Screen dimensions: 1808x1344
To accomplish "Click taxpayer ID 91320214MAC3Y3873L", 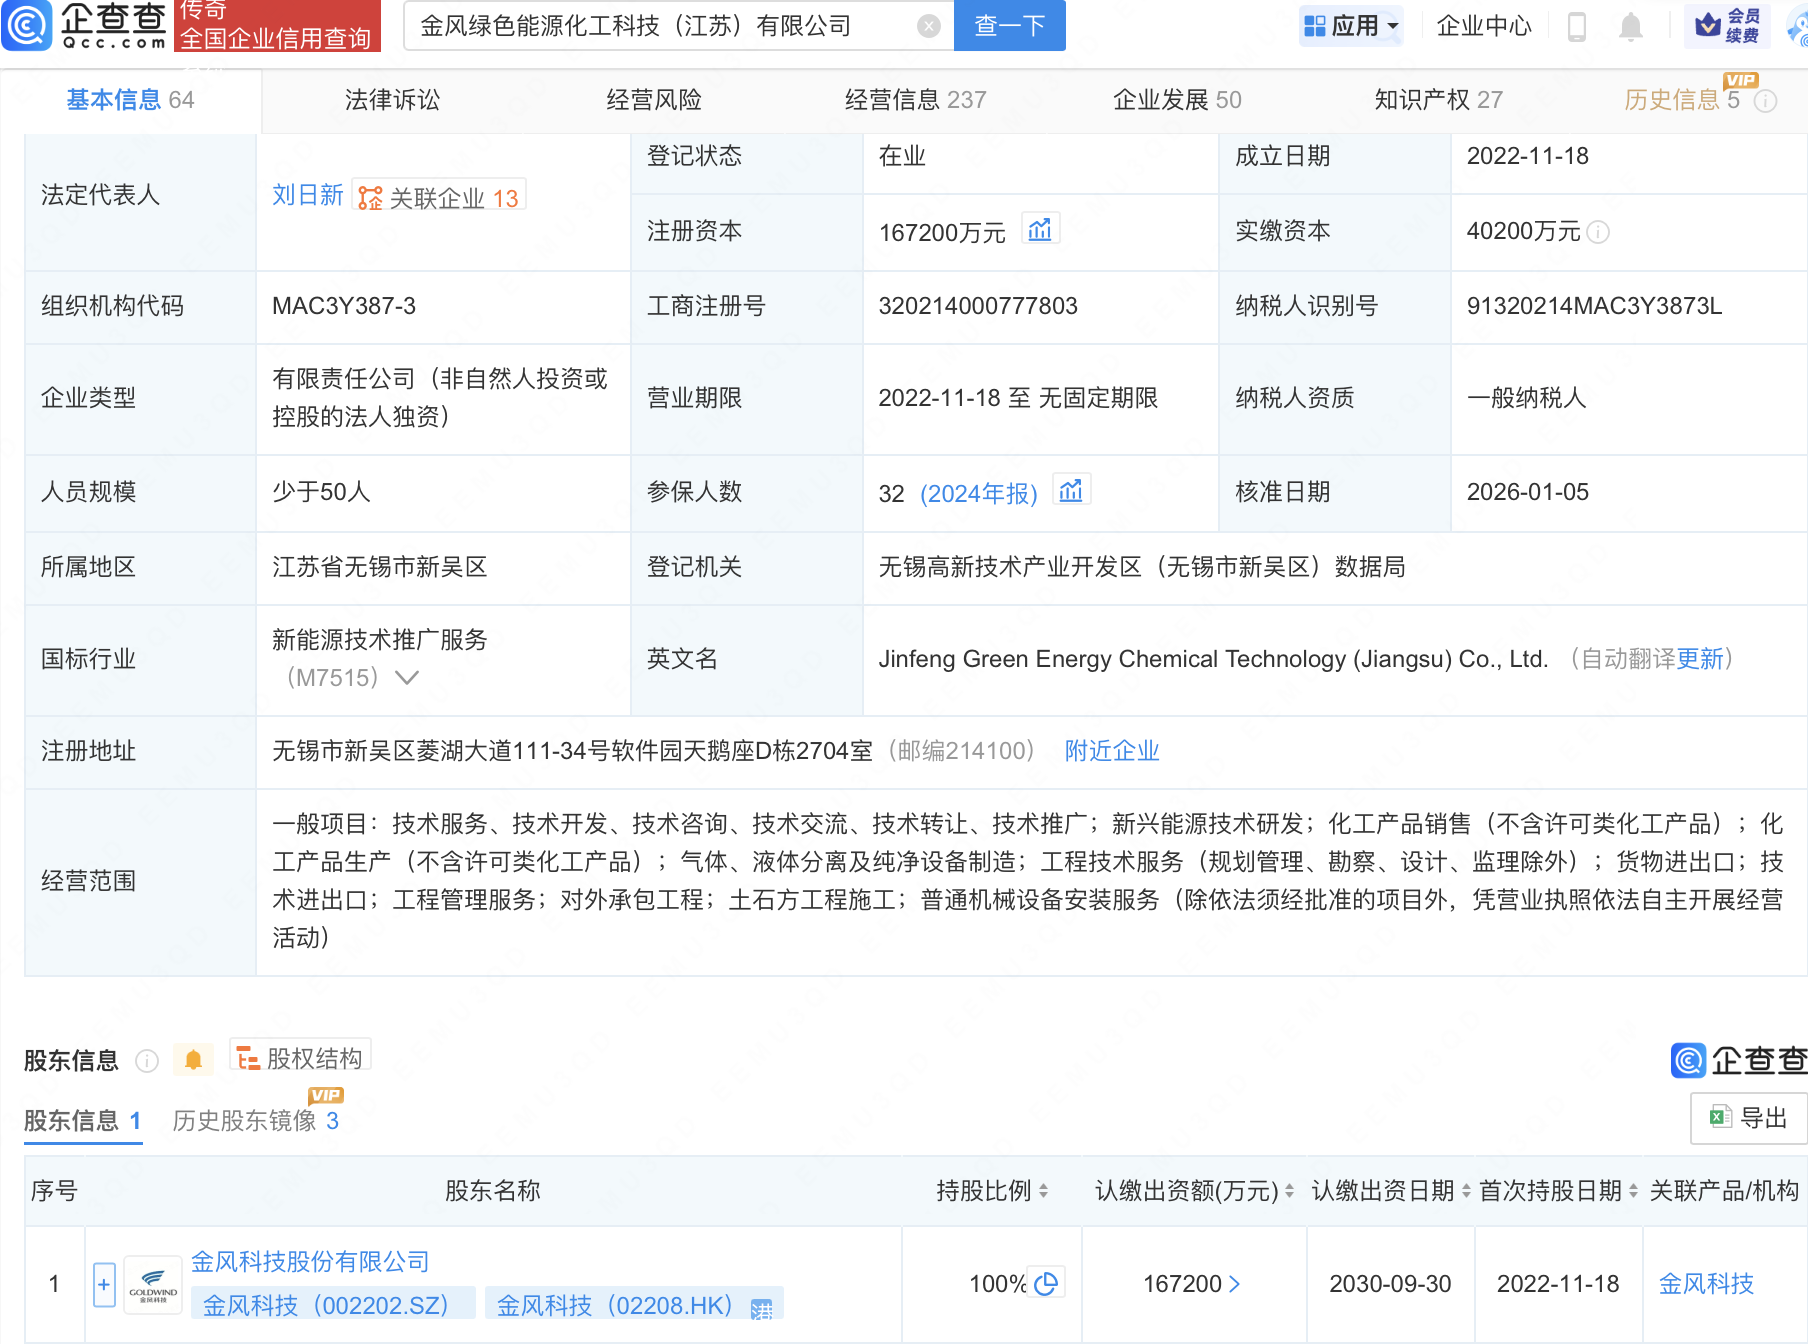I will point(1594,306).
